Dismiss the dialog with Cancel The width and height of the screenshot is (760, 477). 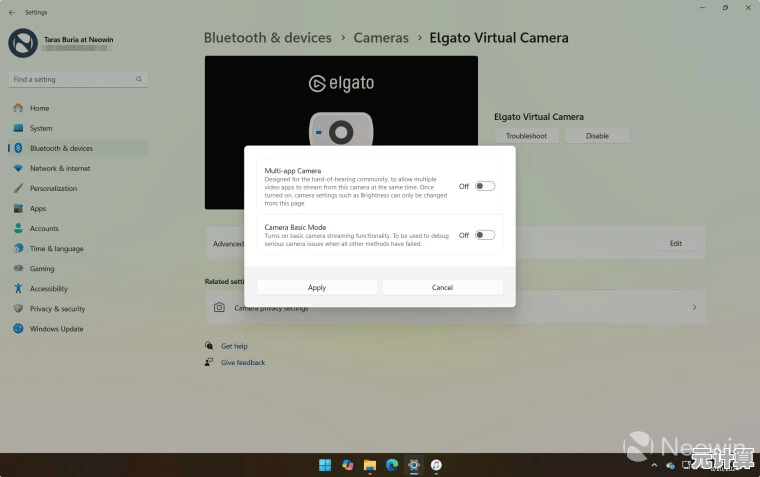(x=442, y=287)
